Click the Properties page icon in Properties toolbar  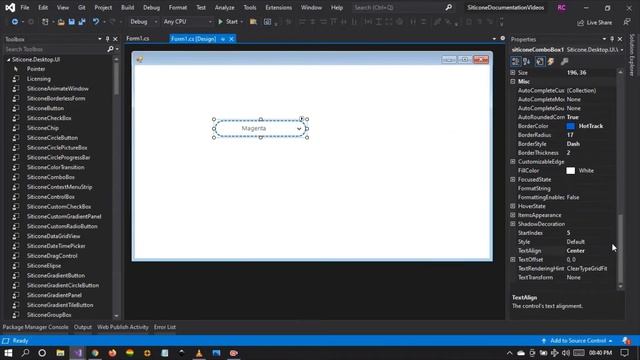point(540,62)
